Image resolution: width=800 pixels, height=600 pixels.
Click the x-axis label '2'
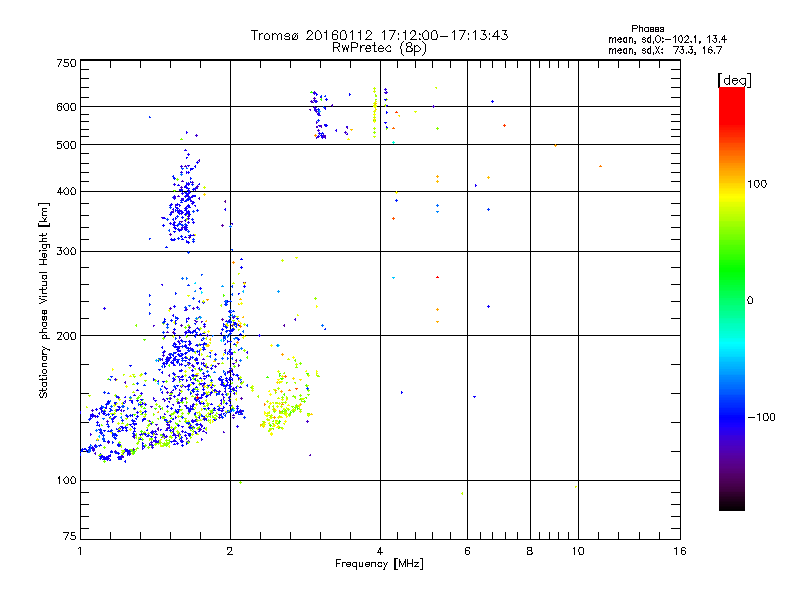pyautogui.click(x=230, y=551)
